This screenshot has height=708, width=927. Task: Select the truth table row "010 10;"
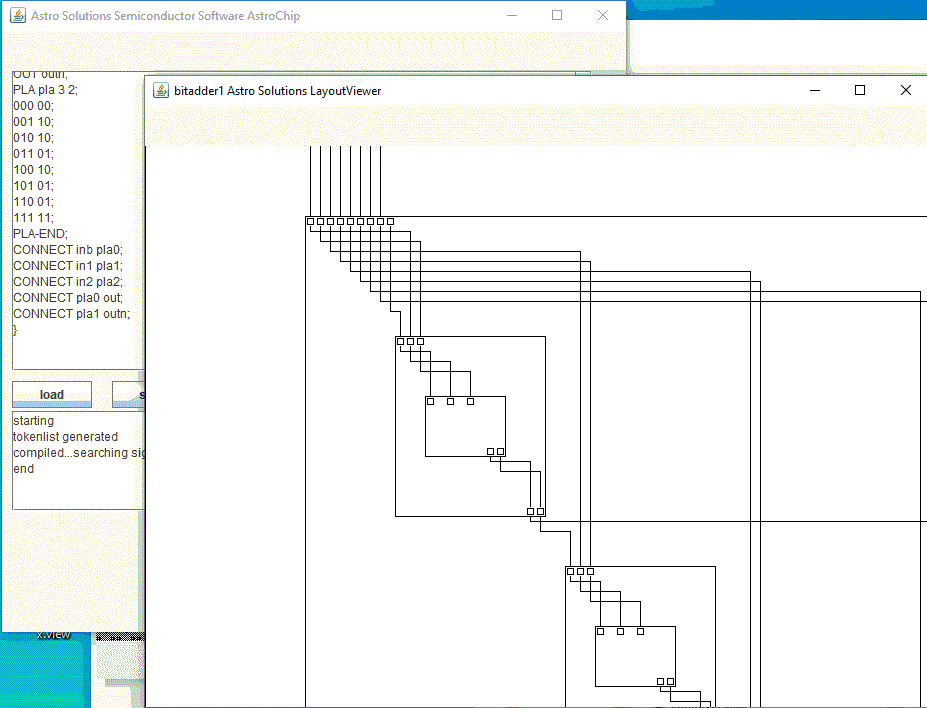[33, 138]
